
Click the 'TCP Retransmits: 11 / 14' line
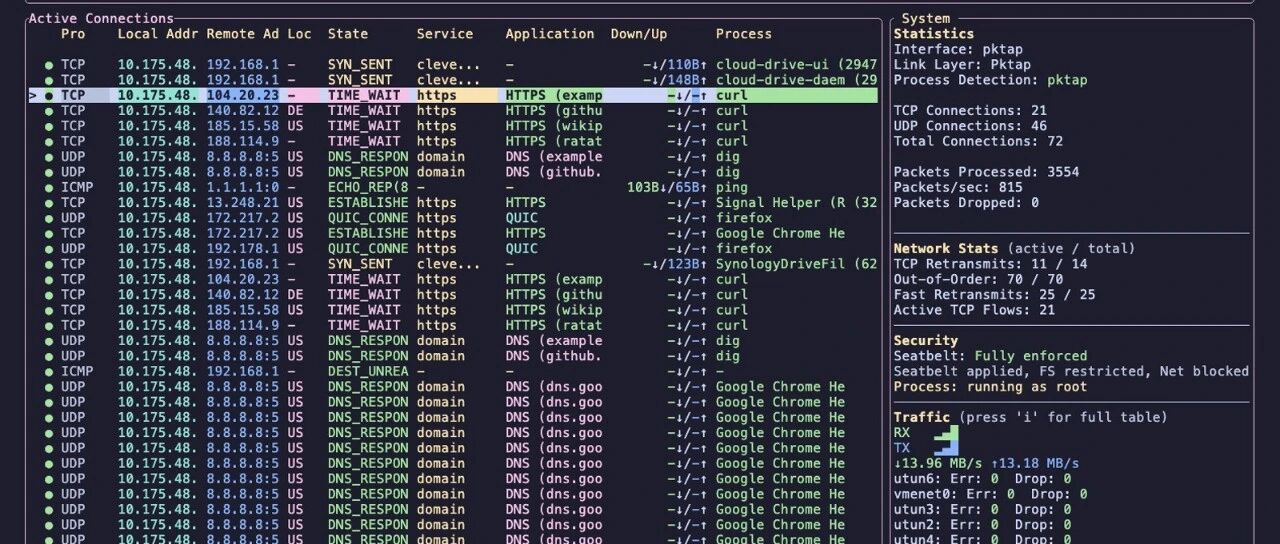coord(991,264)
